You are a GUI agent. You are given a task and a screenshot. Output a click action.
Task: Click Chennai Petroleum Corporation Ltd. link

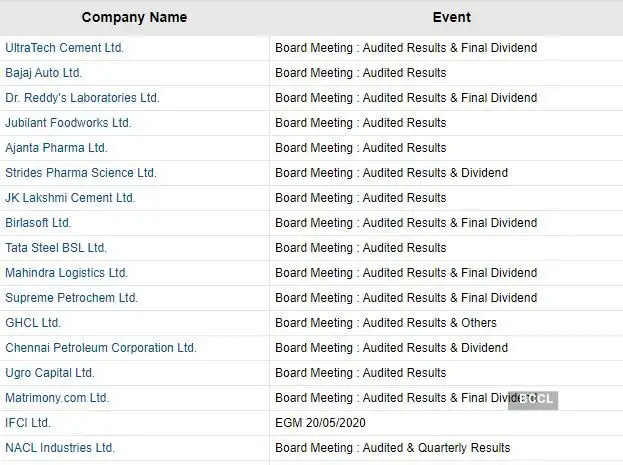coord(101,348)
